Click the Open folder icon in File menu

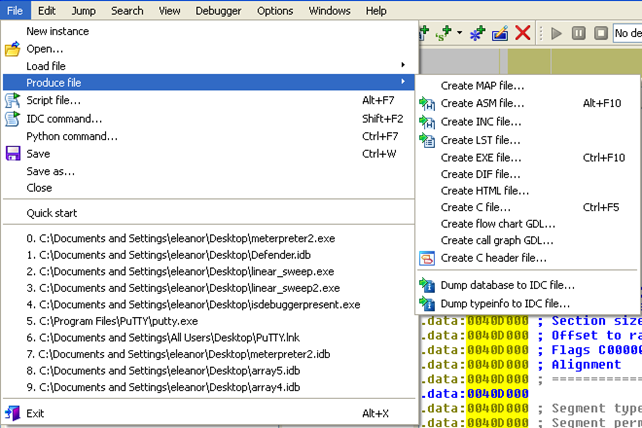coord(13,48)
